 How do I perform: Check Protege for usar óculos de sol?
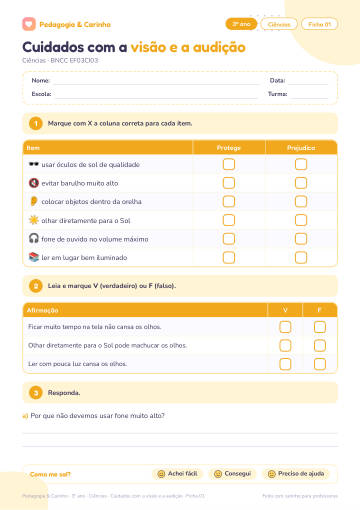229,164
